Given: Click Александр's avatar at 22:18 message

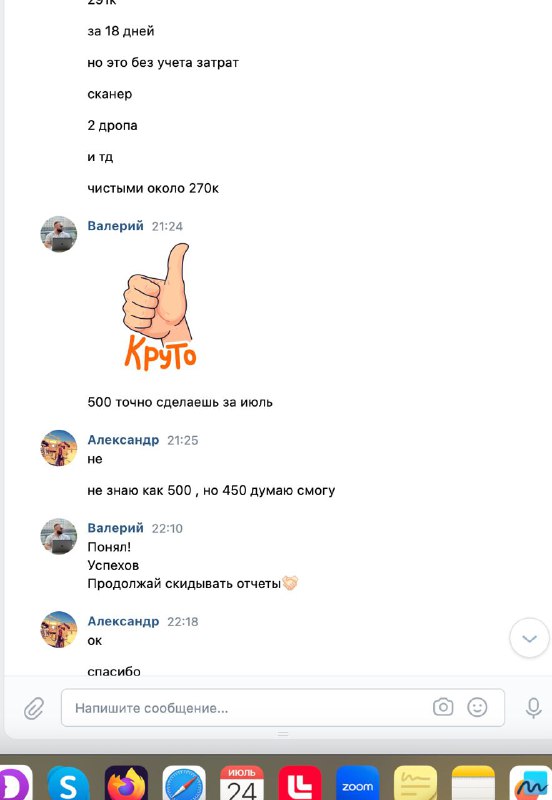Looking at the screenshot, I should [x=59, y=629].
